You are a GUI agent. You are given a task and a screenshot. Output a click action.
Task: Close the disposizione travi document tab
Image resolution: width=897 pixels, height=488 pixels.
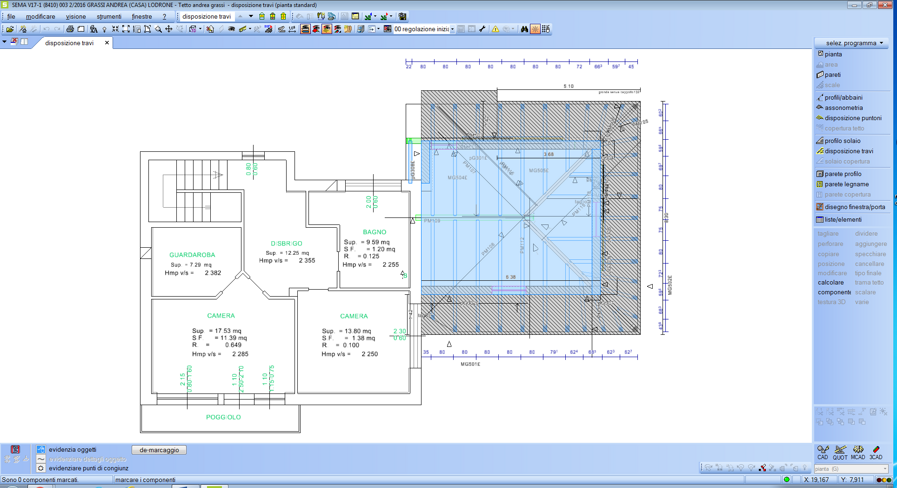pos(107,43)
